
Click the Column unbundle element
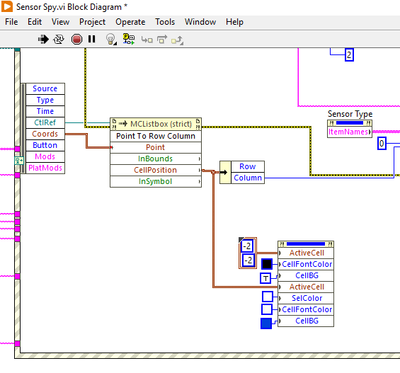pyautogui.click(x=247, y=178)
